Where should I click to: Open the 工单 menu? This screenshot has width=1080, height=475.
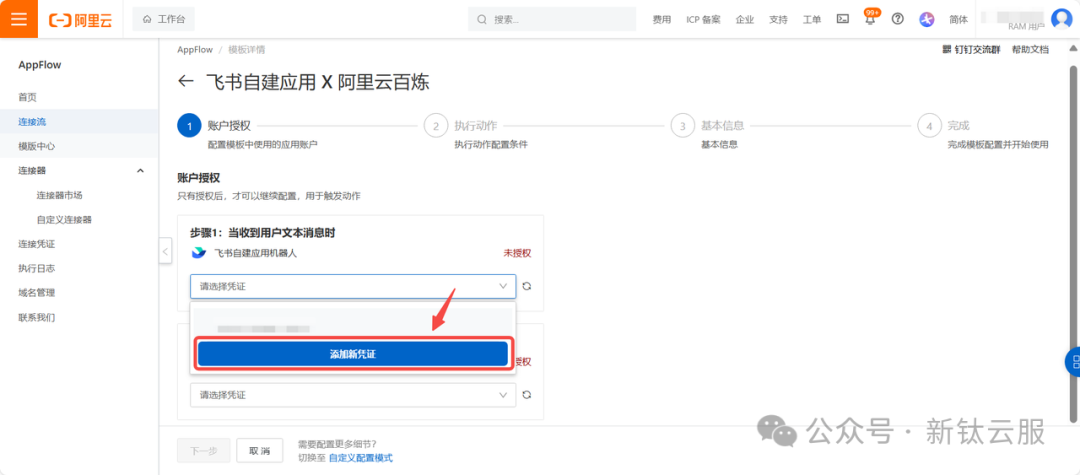coord(812,19)
